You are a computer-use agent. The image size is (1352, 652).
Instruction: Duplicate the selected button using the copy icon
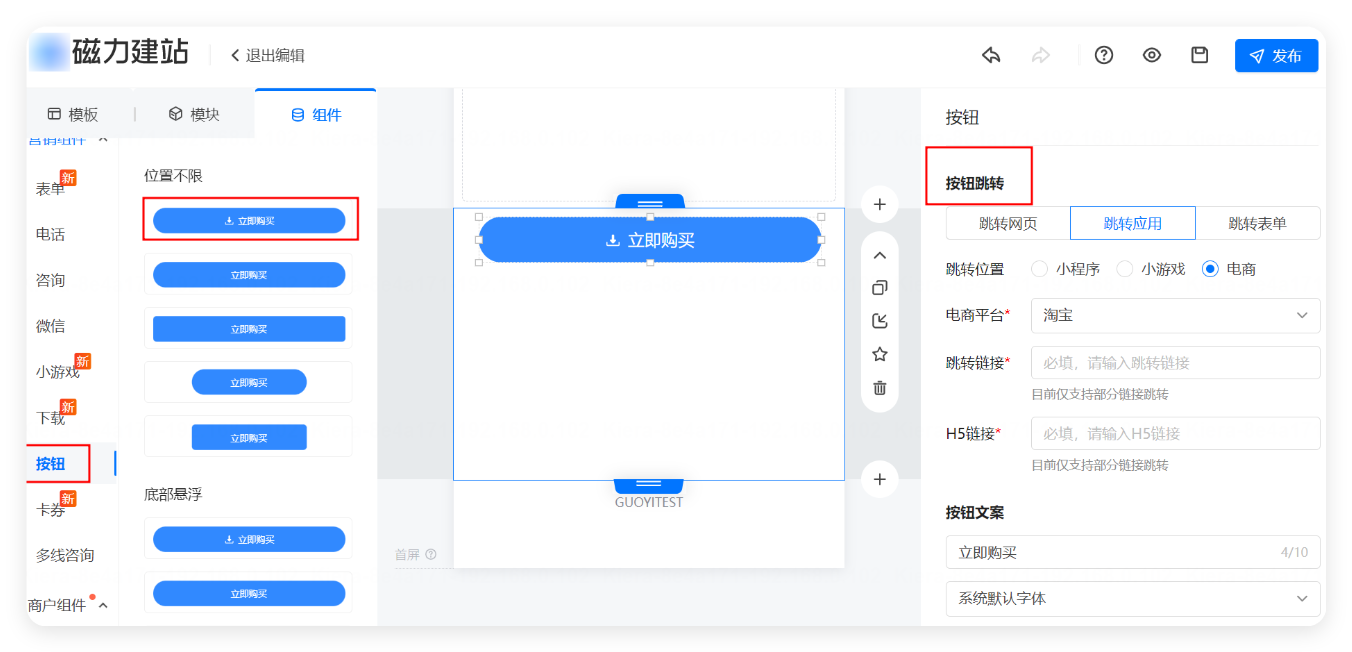click(879, 287)
